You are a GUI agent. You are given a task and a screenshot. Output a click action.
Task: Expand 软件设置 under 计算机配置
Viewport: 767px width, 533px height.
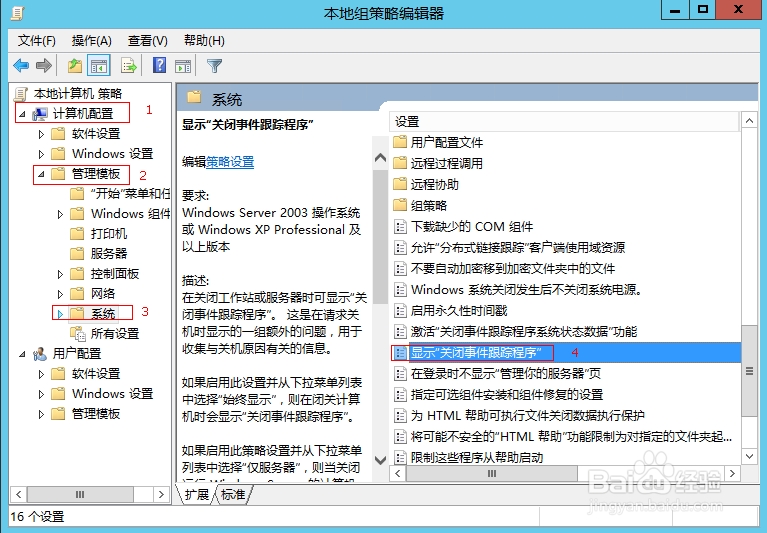pos(41,134)
